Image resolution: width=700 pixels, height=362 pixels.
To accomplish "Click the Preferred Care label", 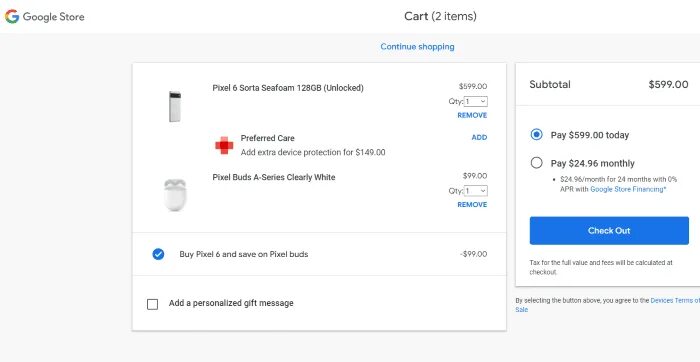I will 267,138.
